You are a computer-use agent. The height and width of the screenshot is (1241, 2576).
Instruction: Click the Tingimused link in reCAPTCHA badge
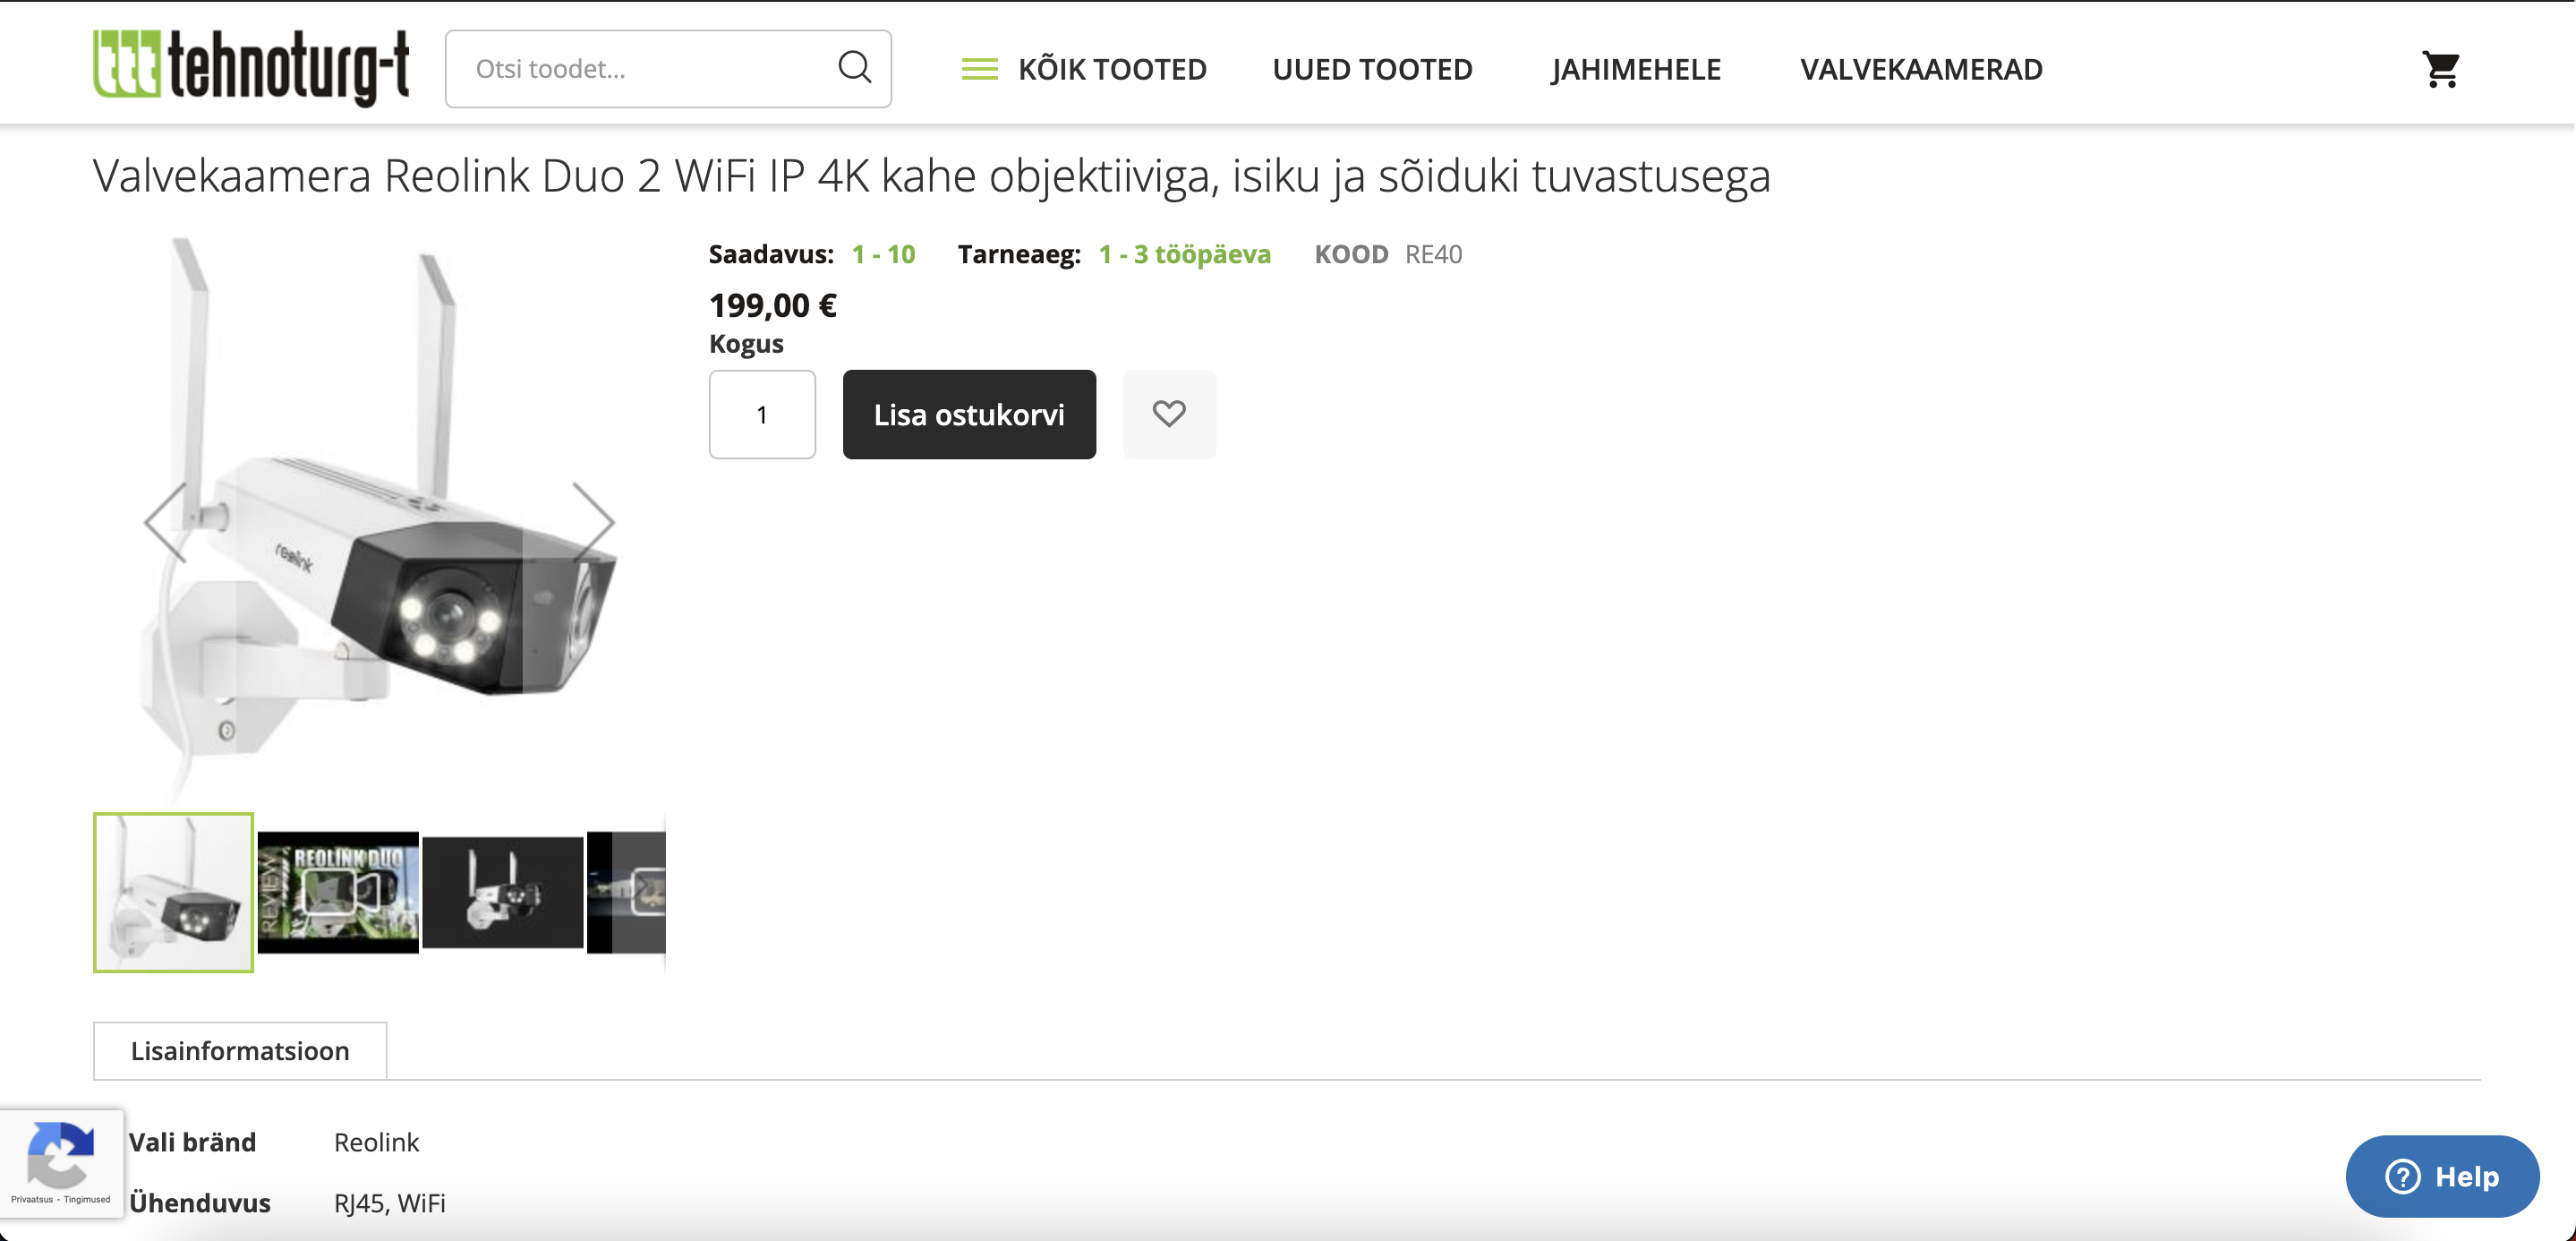[x=87, y=1199]
